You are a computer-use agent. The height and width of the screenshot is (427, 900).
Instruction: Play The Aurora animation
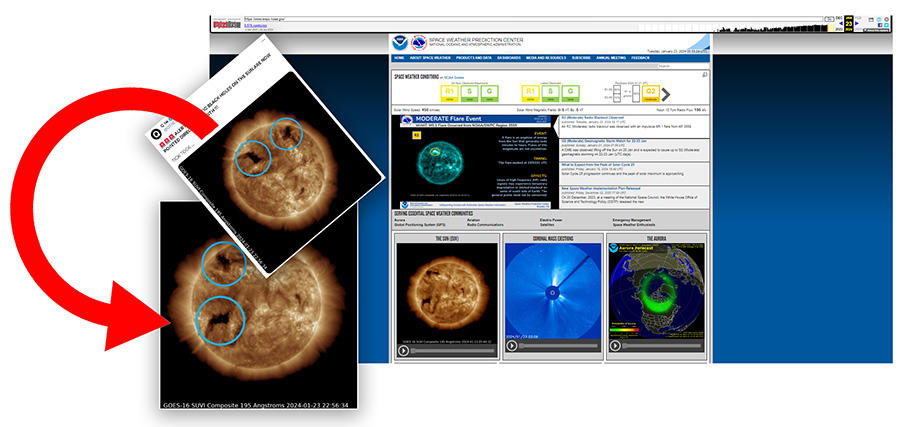(x=615, y=346)
